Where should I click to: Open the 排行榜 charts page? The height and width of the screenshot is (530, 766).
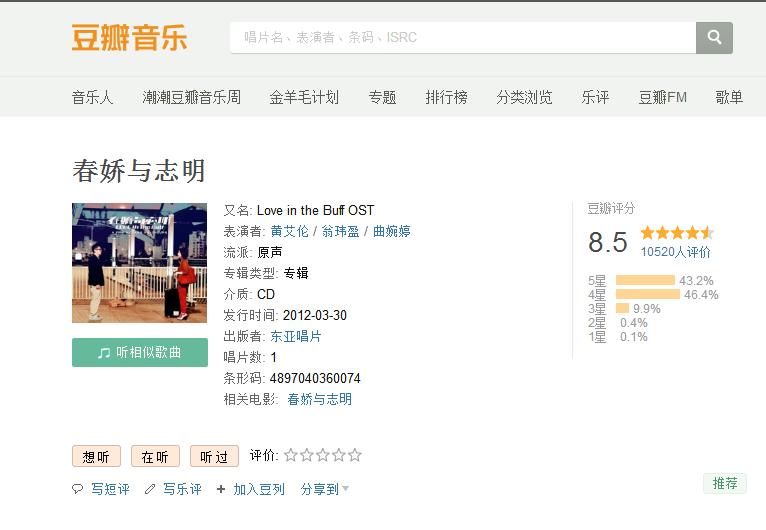click(446, 97)
